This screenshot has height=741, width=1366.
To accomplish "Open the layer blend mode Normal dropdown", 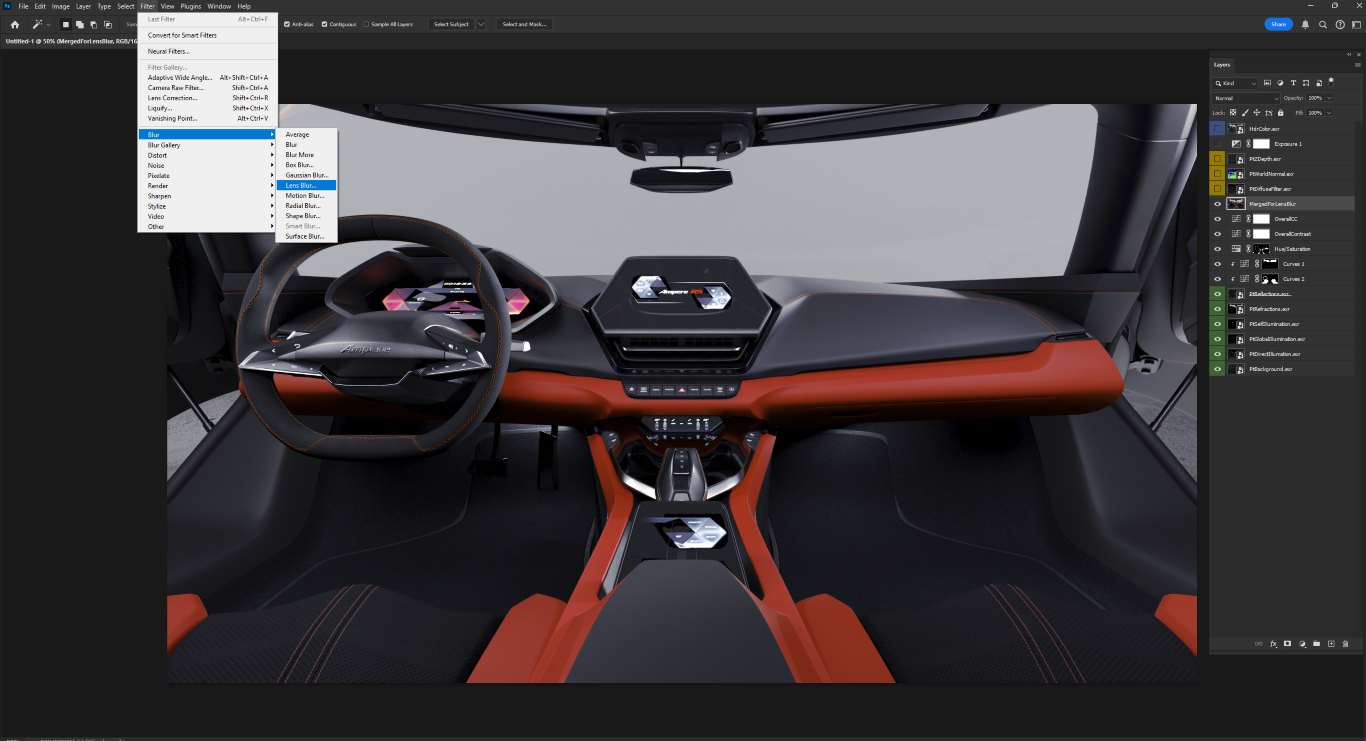I will pyautogui.click(x=1246, y=98).
